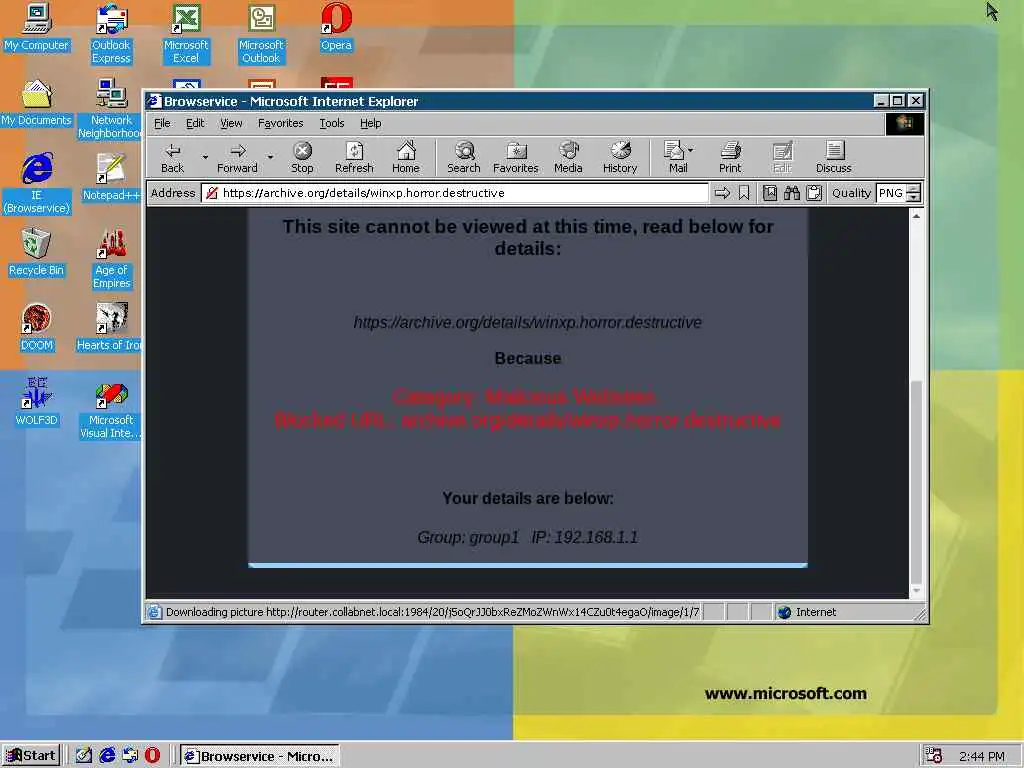Go to the Home page
The image size is (1024, 768).
click(x=406, y=157)
